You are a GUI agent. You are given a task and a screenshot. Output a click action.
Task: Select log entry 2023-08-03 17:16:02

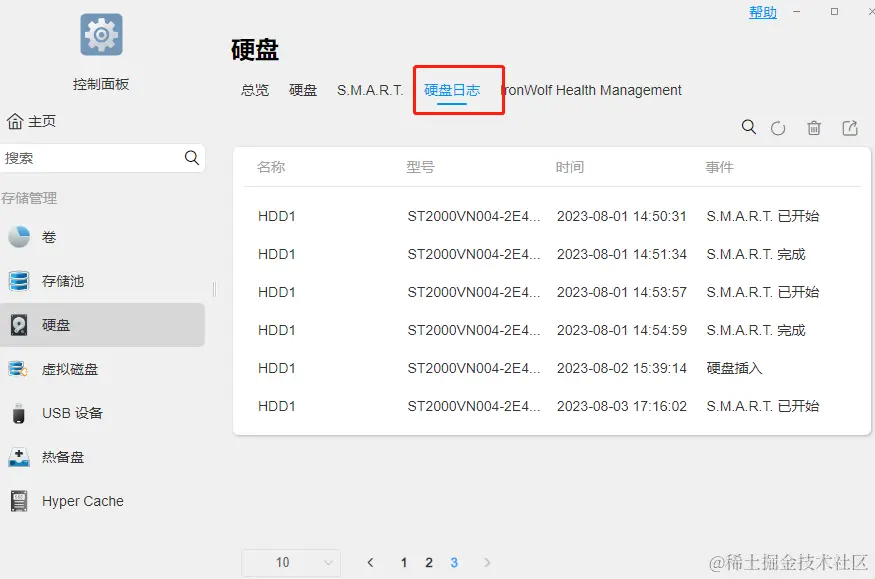click(x=552, y=406)
